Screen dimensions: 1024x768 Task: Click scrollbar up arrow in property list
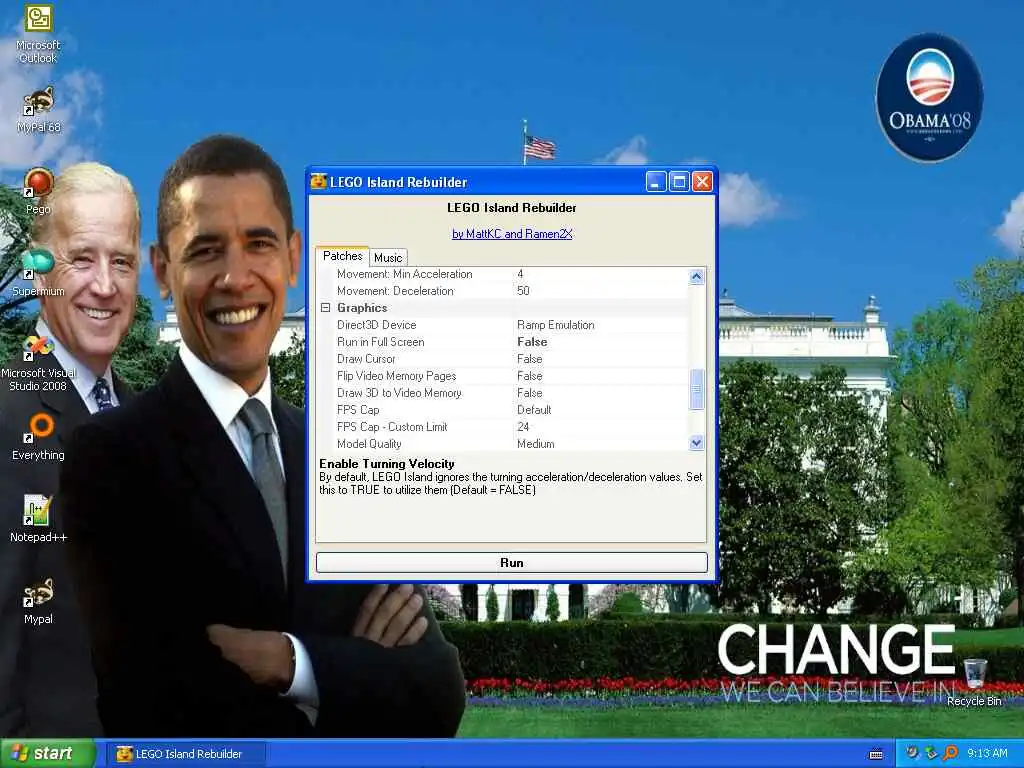point(696,276)
